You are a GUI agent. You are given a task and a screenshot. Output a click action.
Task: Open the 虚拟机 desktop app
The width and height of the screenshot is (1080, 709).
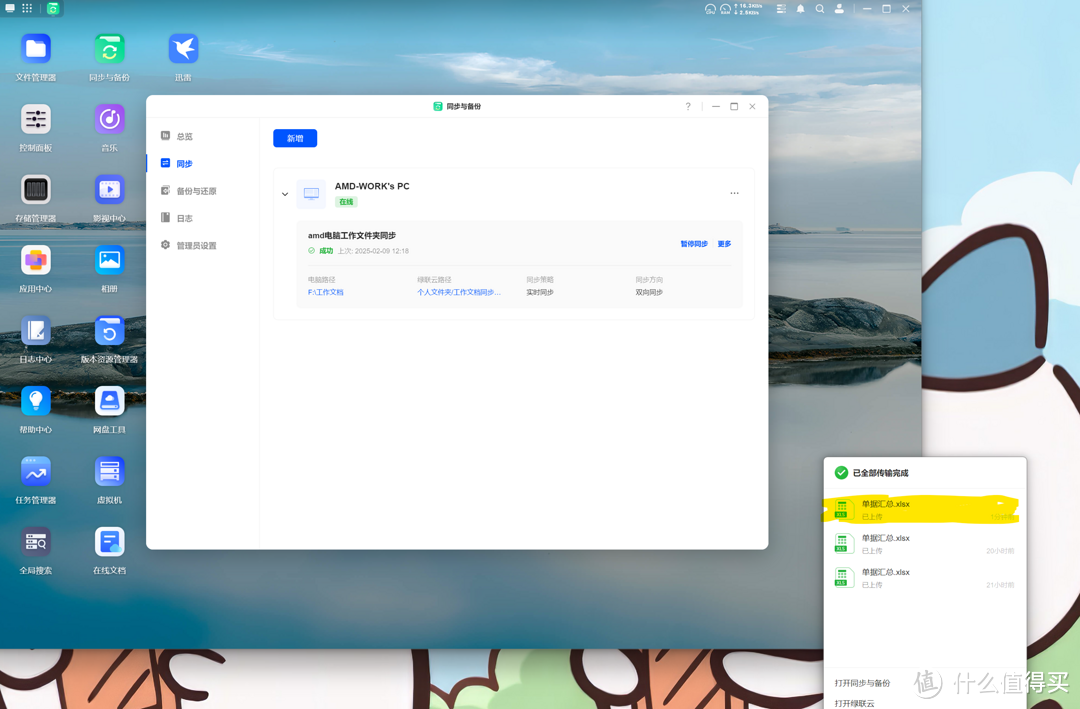[x=109, y=472]
